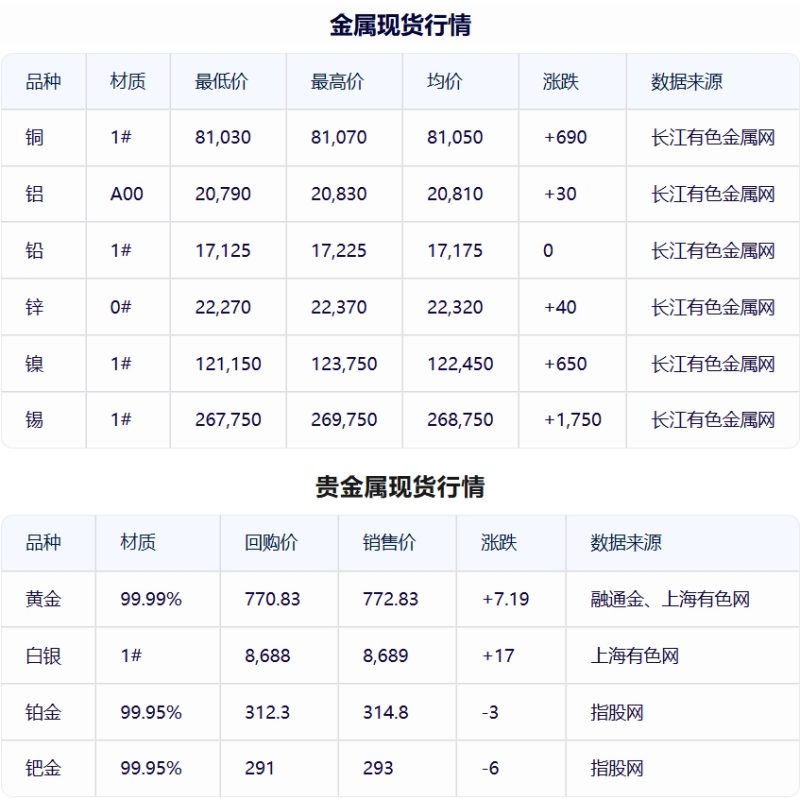Click the 长江有色金属网 source in 锌 row
The width and height of the screenshot is (800, 799).
pyautogui.click(x=713, y=307)
